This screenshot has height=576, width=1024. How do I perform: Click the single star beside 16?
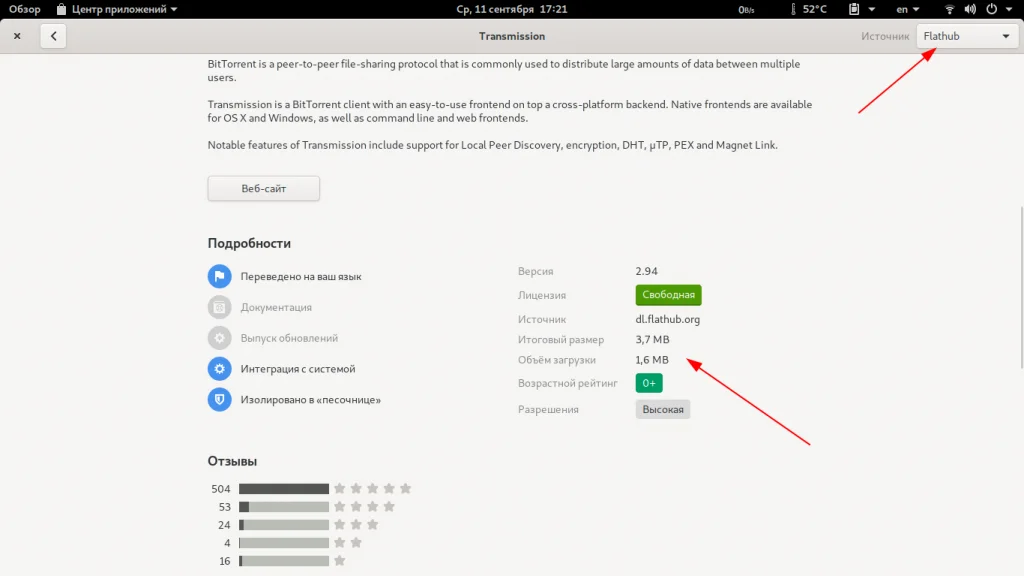[340, 560]
